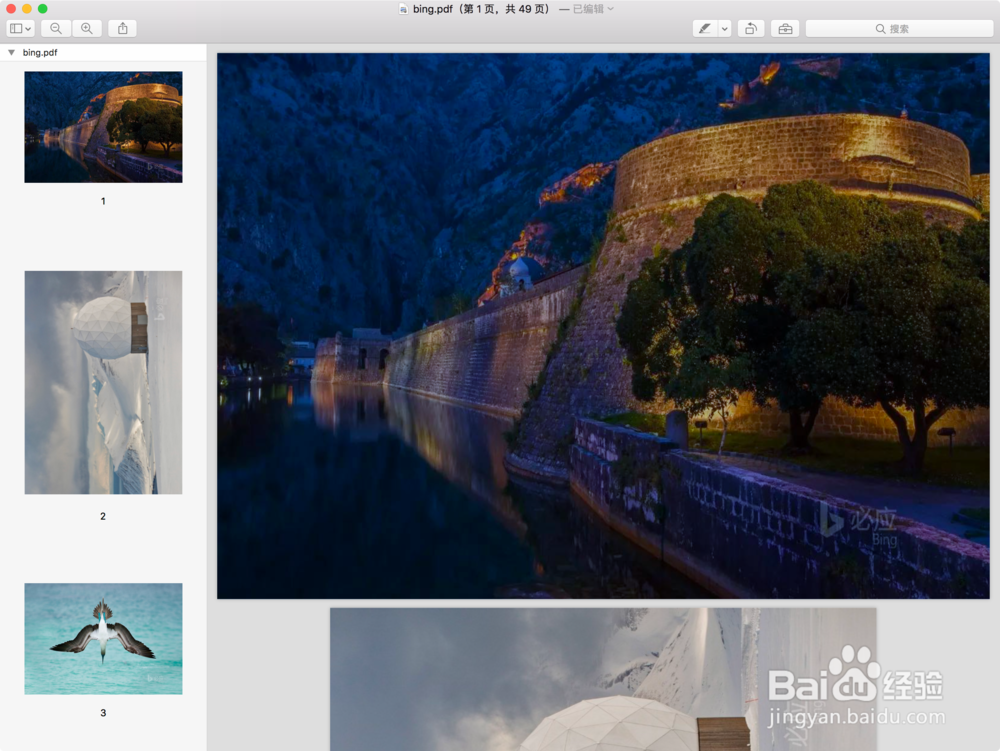
Task: Minimize the Preview window
Action: [27, 8]
